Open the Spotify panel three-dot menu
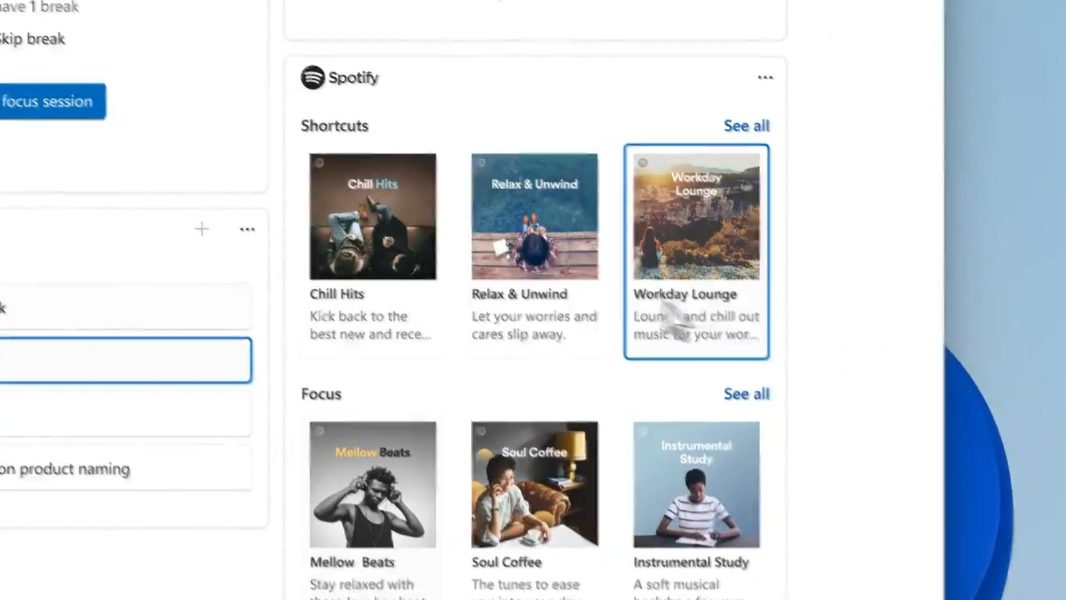Screen dimensions: 1066x600 [x=765, y=78]
